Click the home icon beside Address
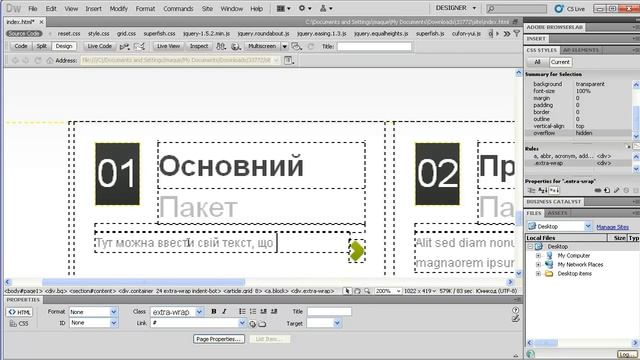The image size is (640, 360). click(50, 60)
